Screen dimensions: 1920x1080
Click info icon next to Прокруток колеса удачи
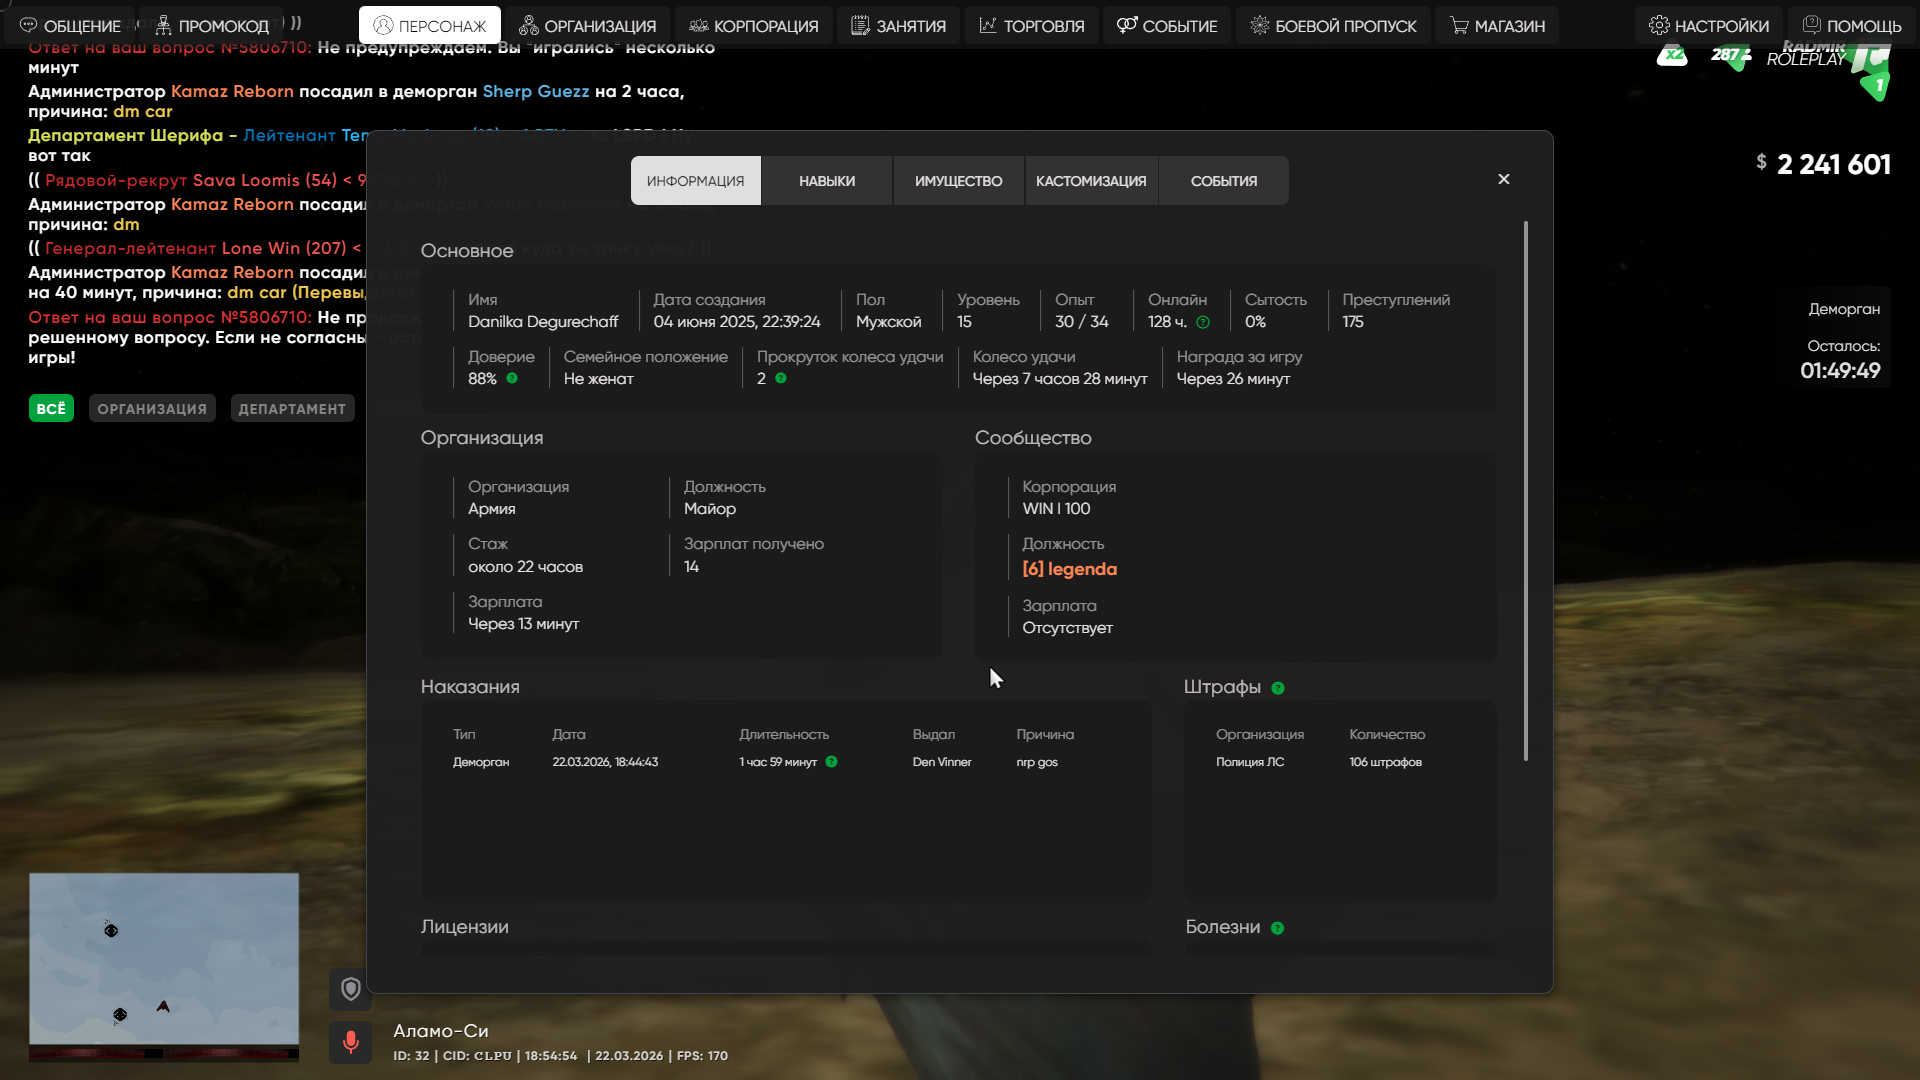(781, 378)
